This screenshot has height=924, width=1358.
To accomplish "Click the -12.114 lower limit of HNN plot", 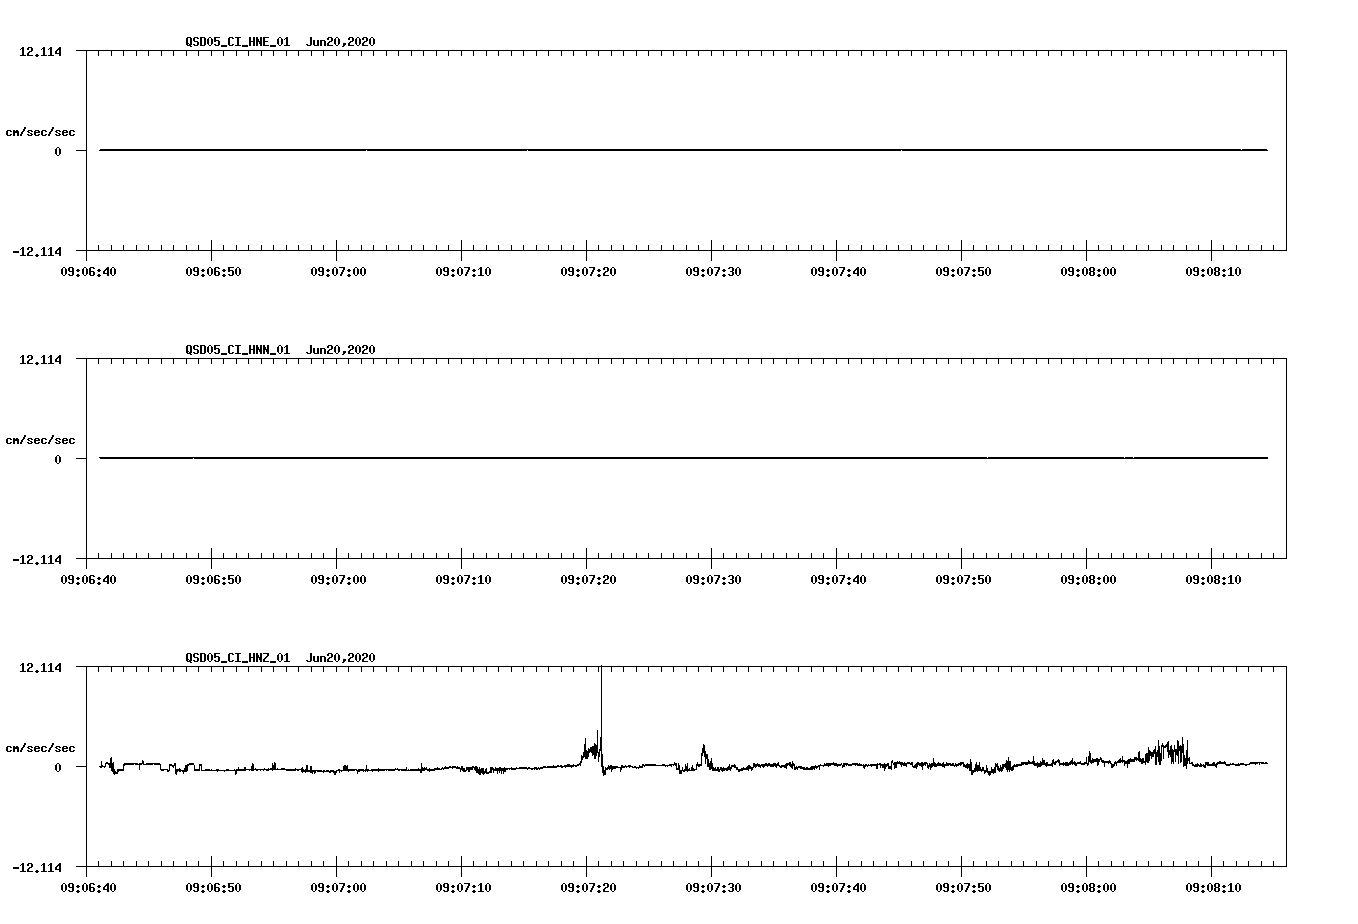I will coord(37,560).
